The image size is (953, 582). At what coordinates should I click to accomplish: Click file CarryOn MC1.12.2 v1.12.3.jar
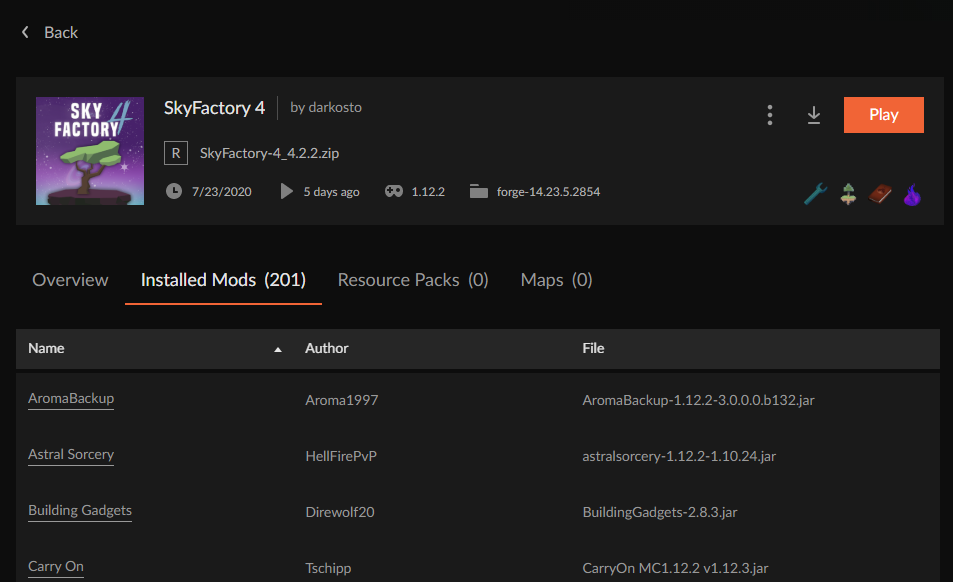[675, 568]
